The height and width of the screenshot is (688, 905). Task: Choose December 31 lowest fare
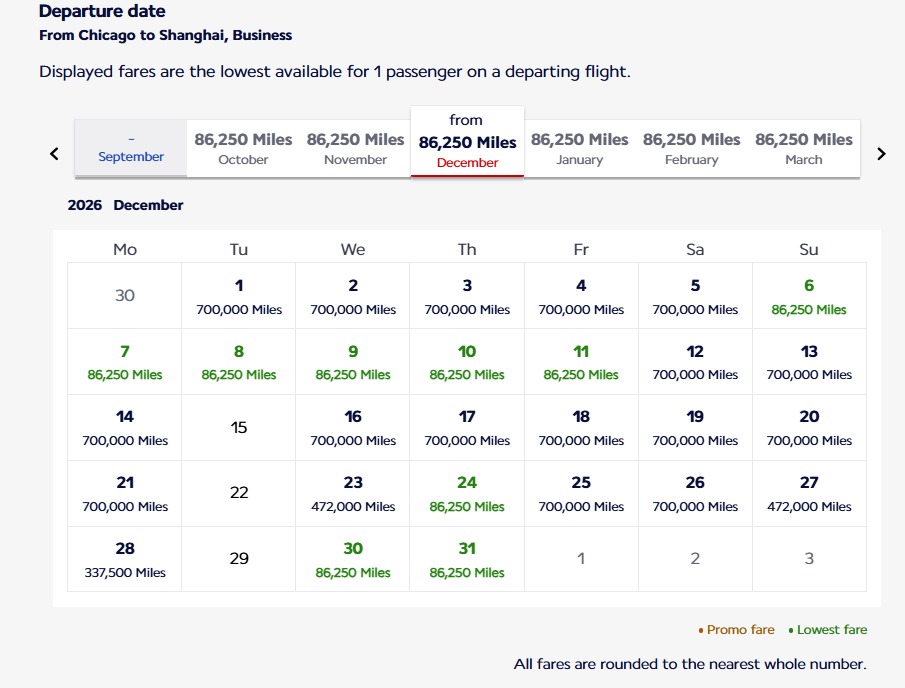pyautogui.click(x=468, y=559)
